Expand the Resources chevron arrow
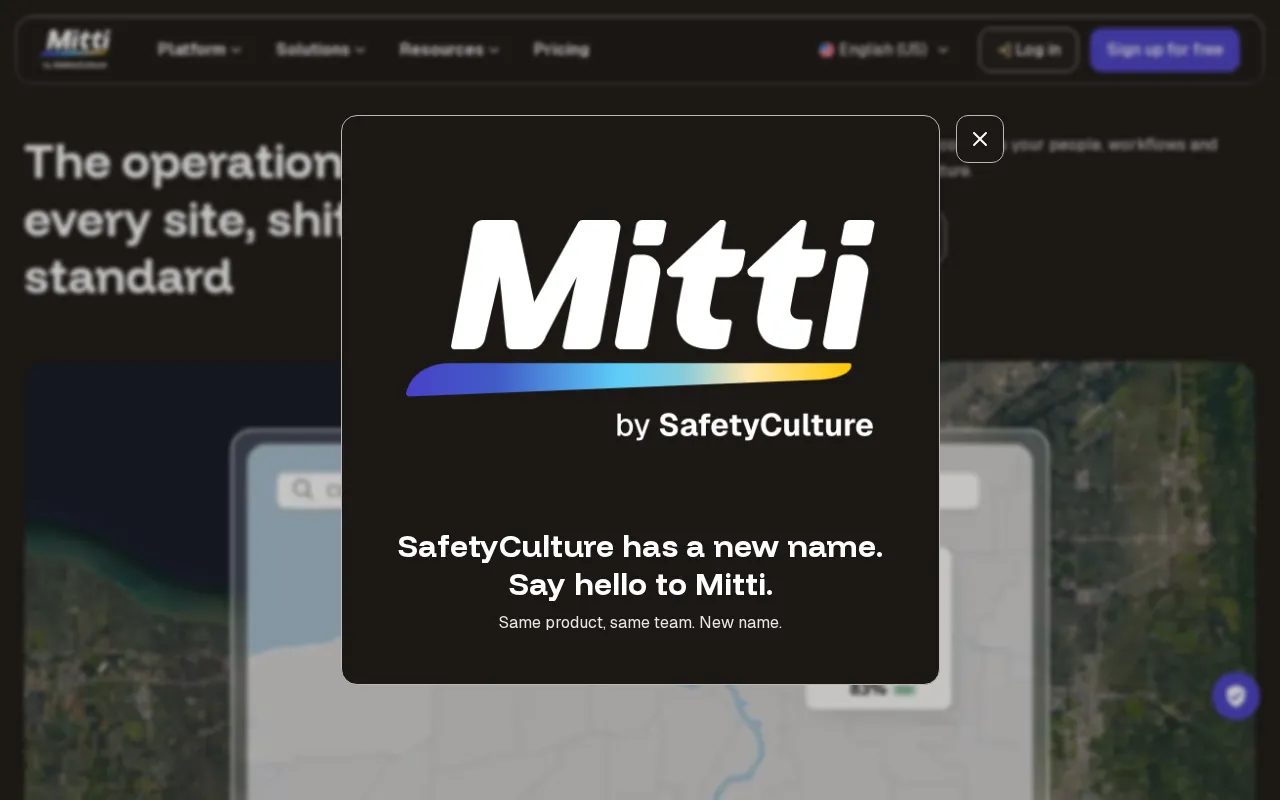 pyautogui.click(x=494, y=50)
